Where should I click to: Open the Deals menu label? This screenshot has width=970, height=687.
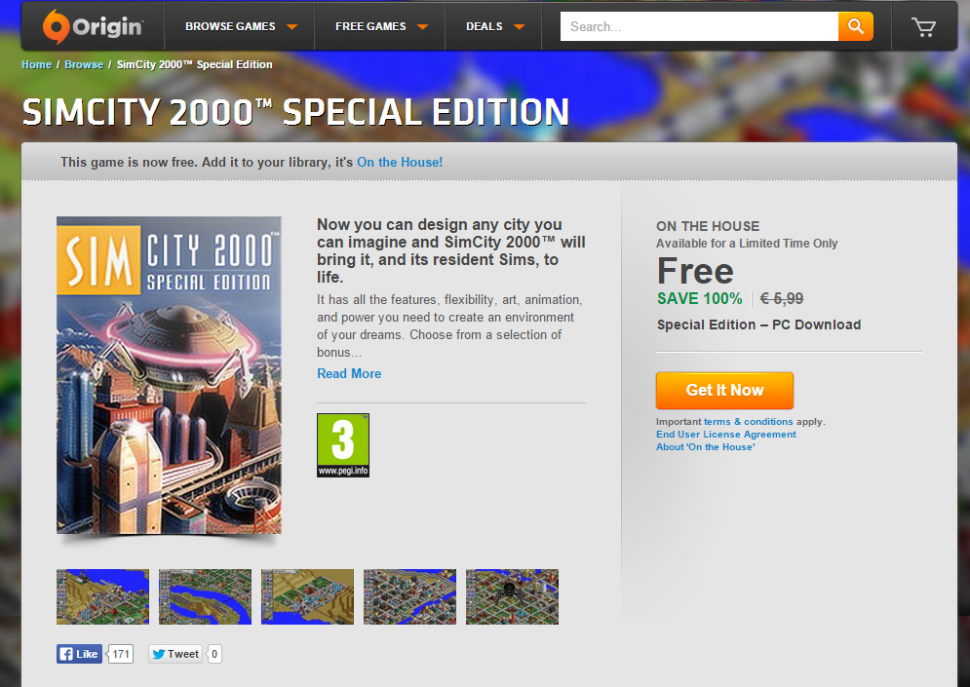484,27
